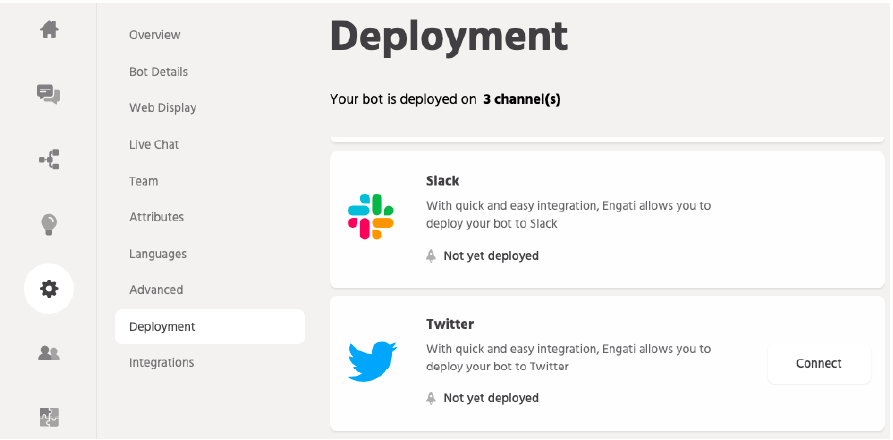This screenshot has height=440, width=893.
Task: Click the Slack channel card title
Action: (443, 181)
